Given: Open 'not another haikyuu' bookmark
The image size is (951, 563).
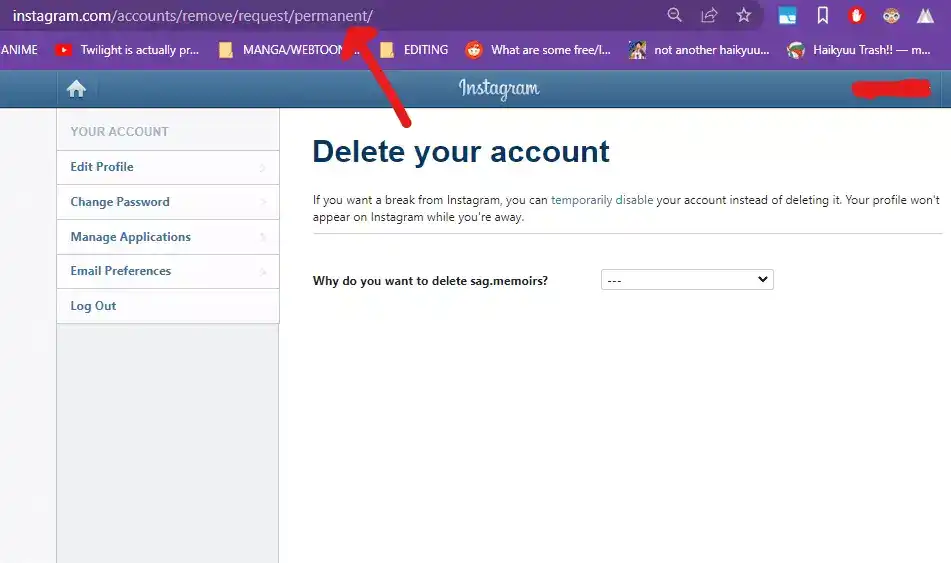Looking at the screenshot, I should [699, 50].
